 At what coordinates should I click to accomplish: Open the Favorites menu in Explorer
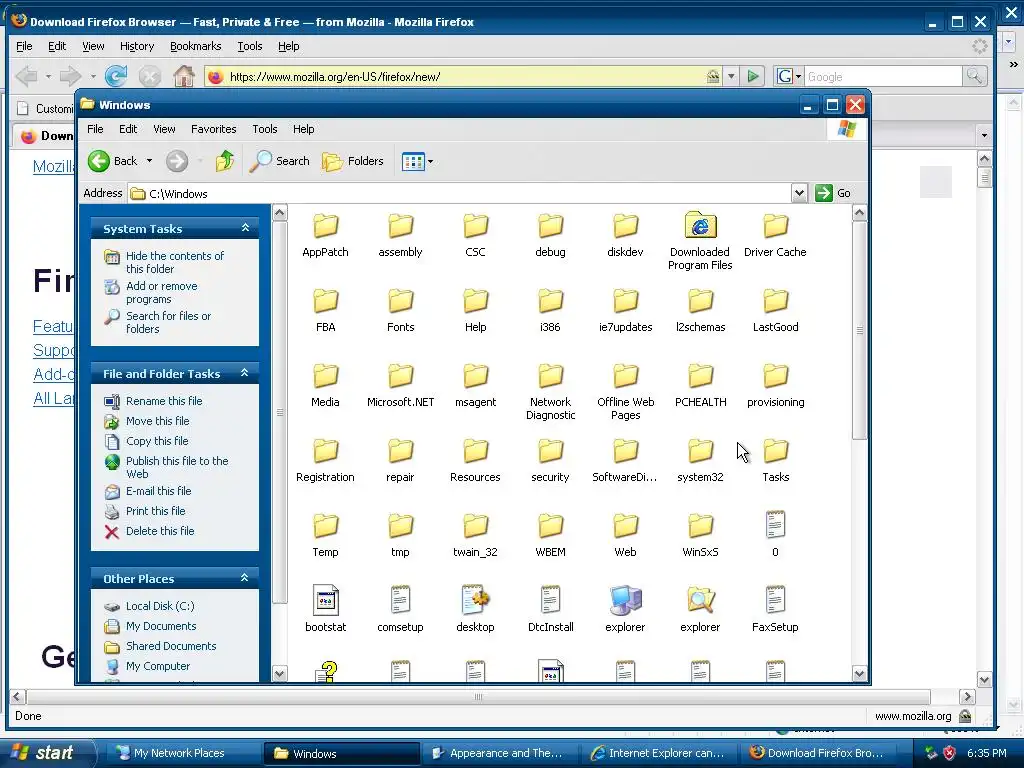214,129
